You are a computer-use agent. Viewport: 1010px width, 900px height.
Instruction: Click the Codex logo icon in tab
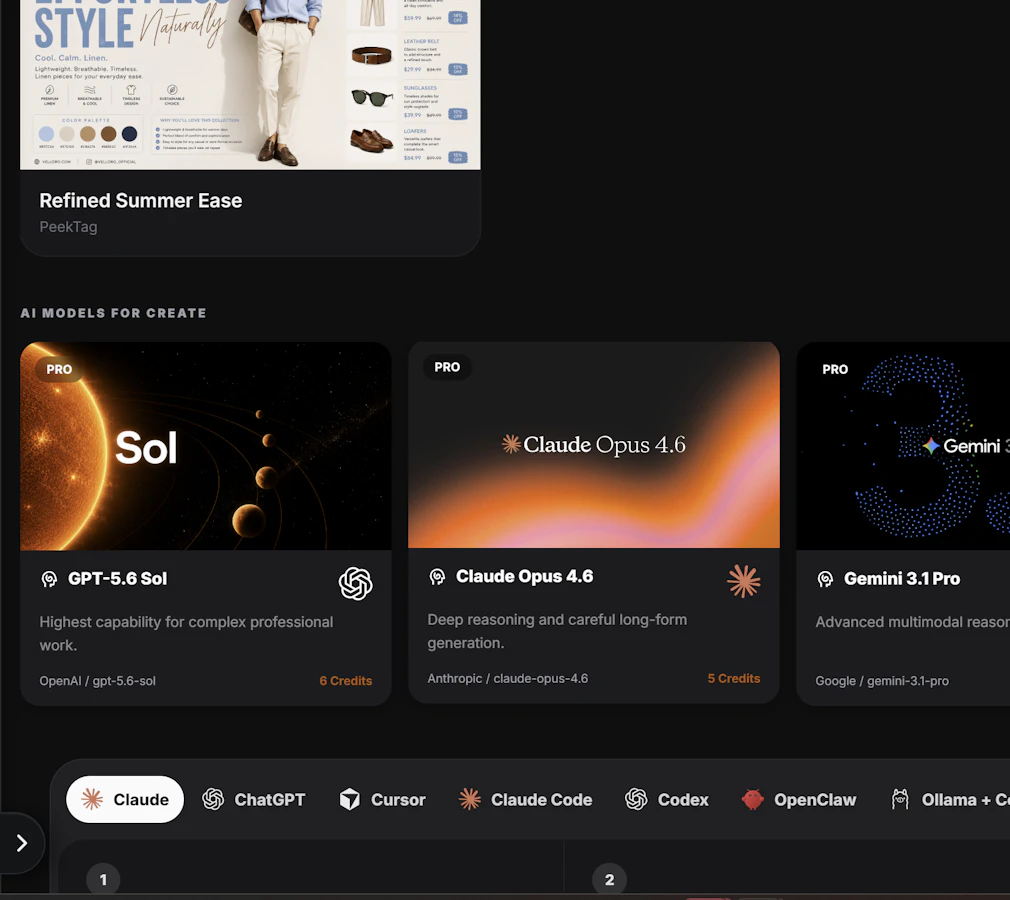(636, 799)
